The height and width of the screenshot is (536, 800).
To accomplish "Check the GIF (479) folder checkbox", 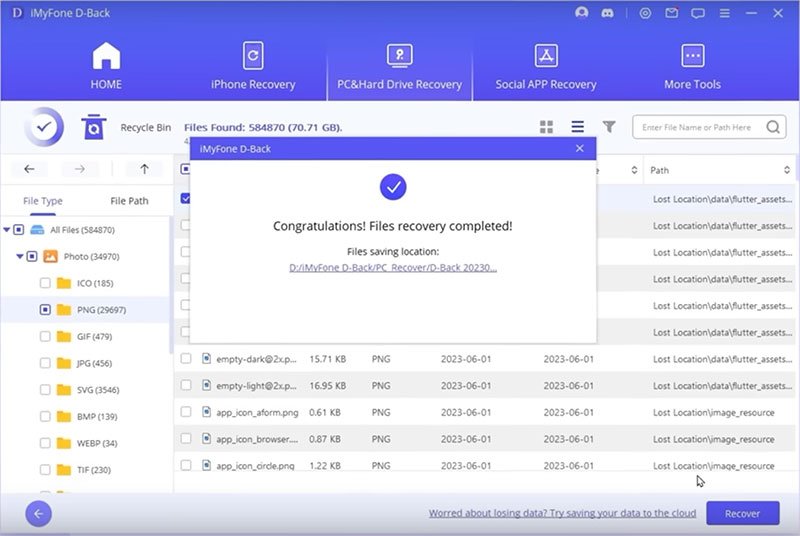I will [x=45, y=336].
